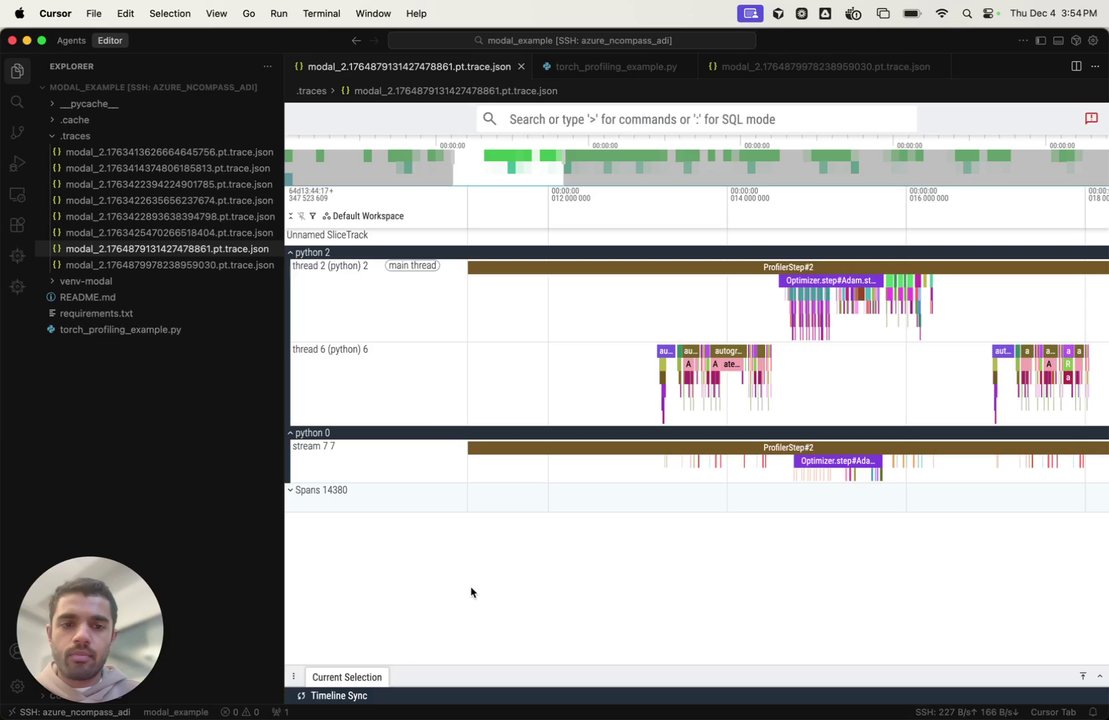This screenshot has width=1109, height=720.
Task: Click the Cursor Tab status item
Action: 1052,712
